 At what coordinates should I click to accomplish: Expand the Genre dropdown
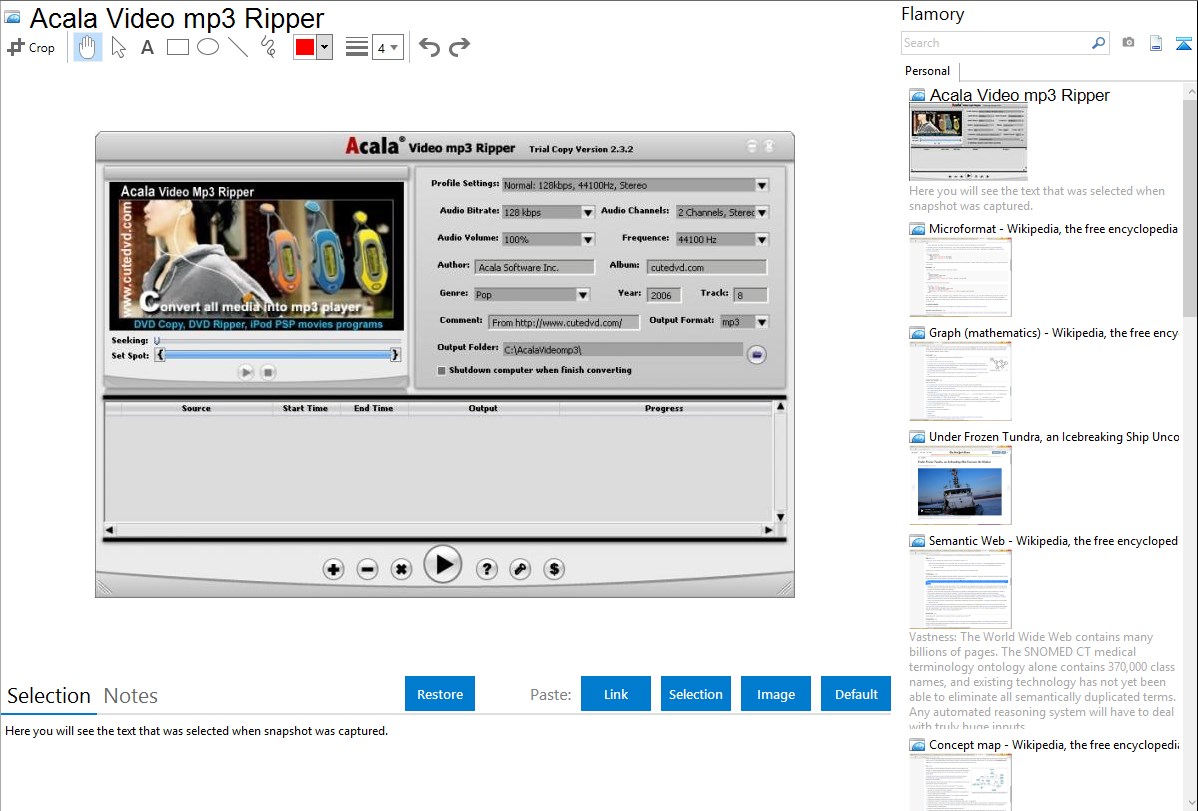[583, 294]
